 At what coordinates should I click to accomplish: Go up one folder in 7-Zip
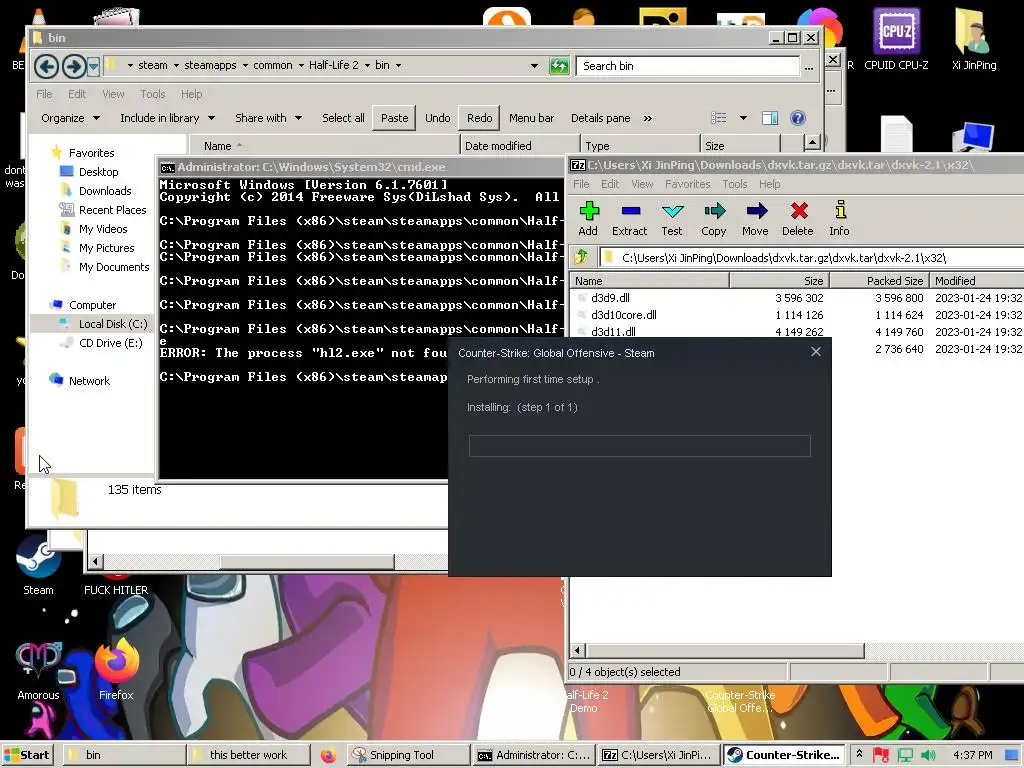[581, 257]
